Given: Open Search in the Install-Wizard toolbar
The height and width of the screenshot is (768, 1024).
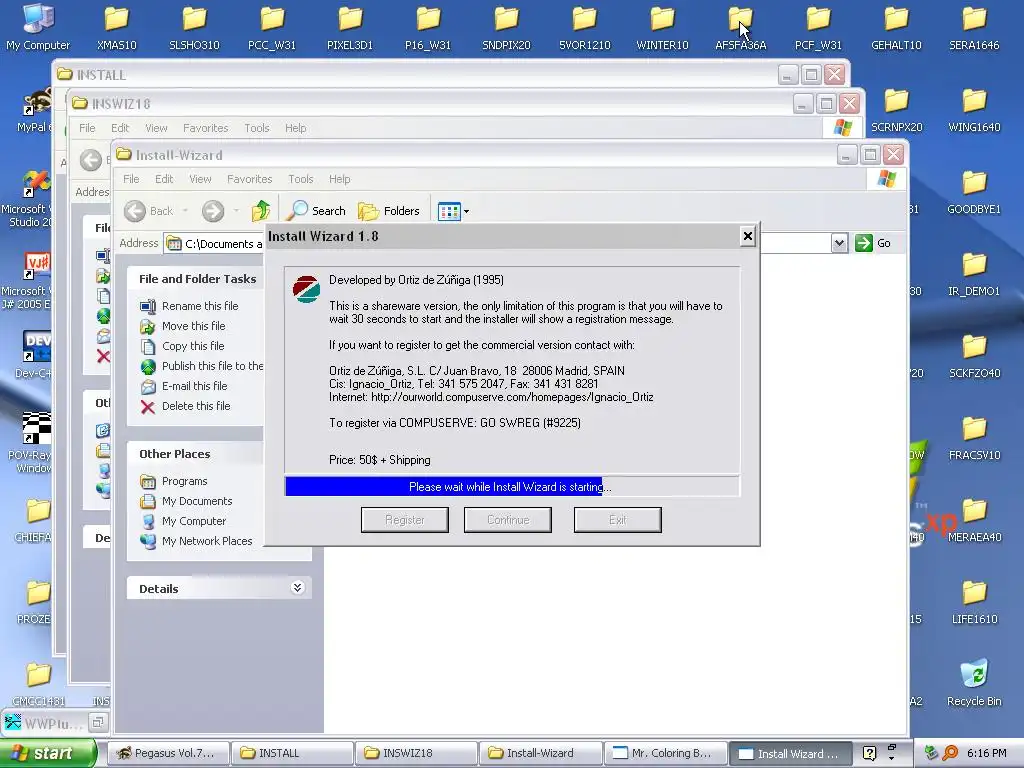Looking at the screenshot, I should pyautogui.click(x=317, y=211).
